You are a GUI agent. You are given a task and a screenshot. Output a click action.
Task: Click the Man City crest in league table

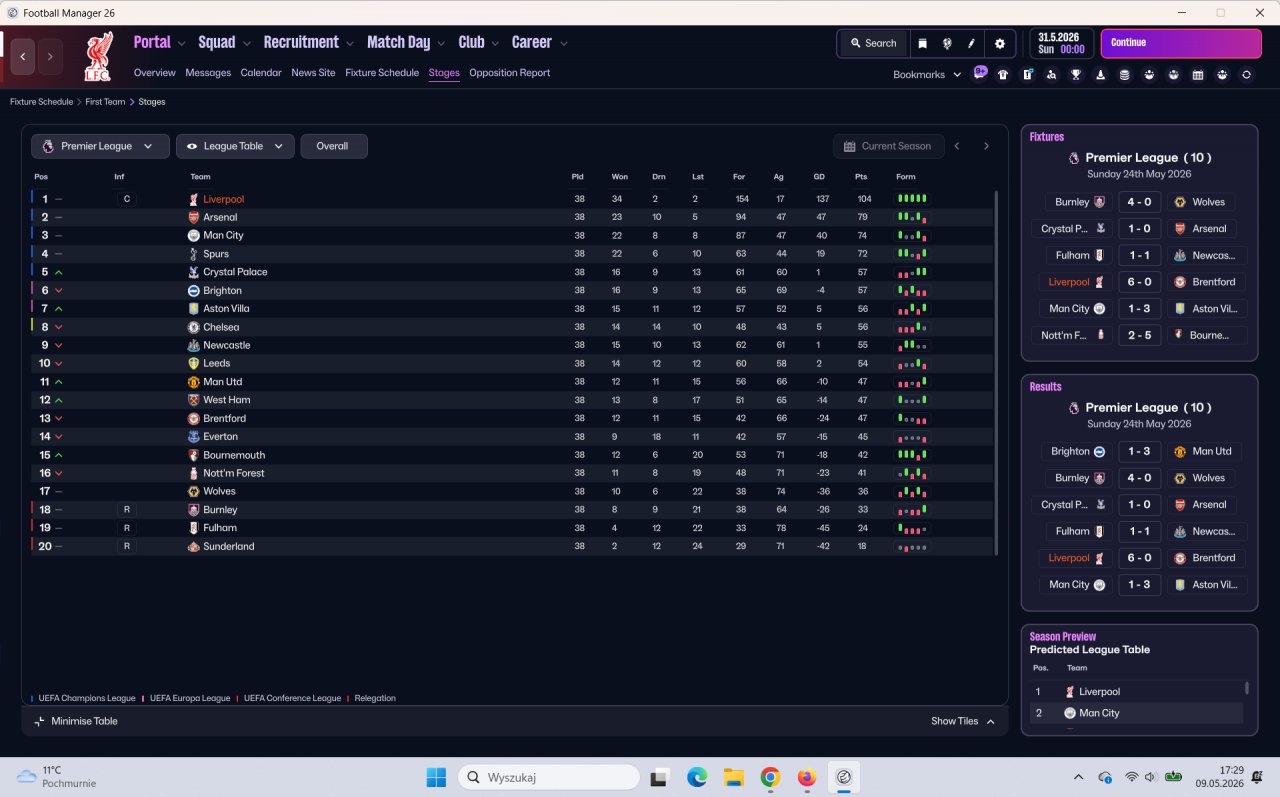(194, 235)
